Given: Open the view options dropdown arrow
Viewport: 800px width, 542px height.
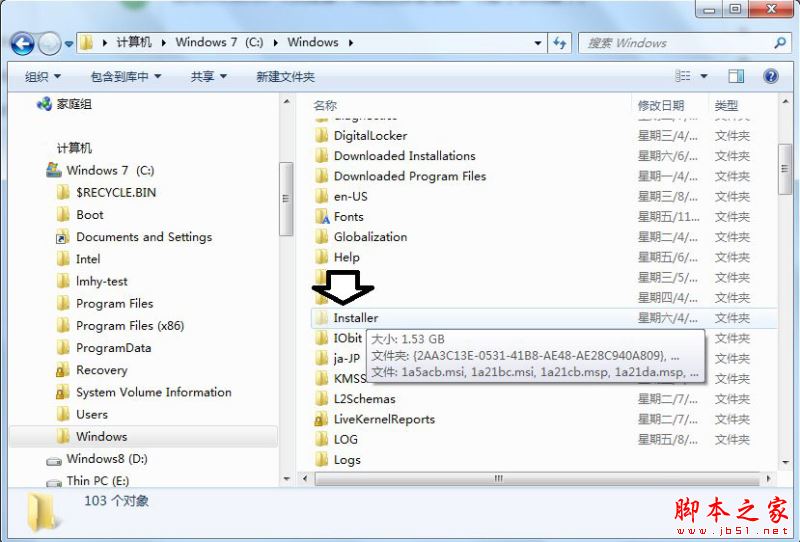Looking at the screenshot, I should 704,76.
